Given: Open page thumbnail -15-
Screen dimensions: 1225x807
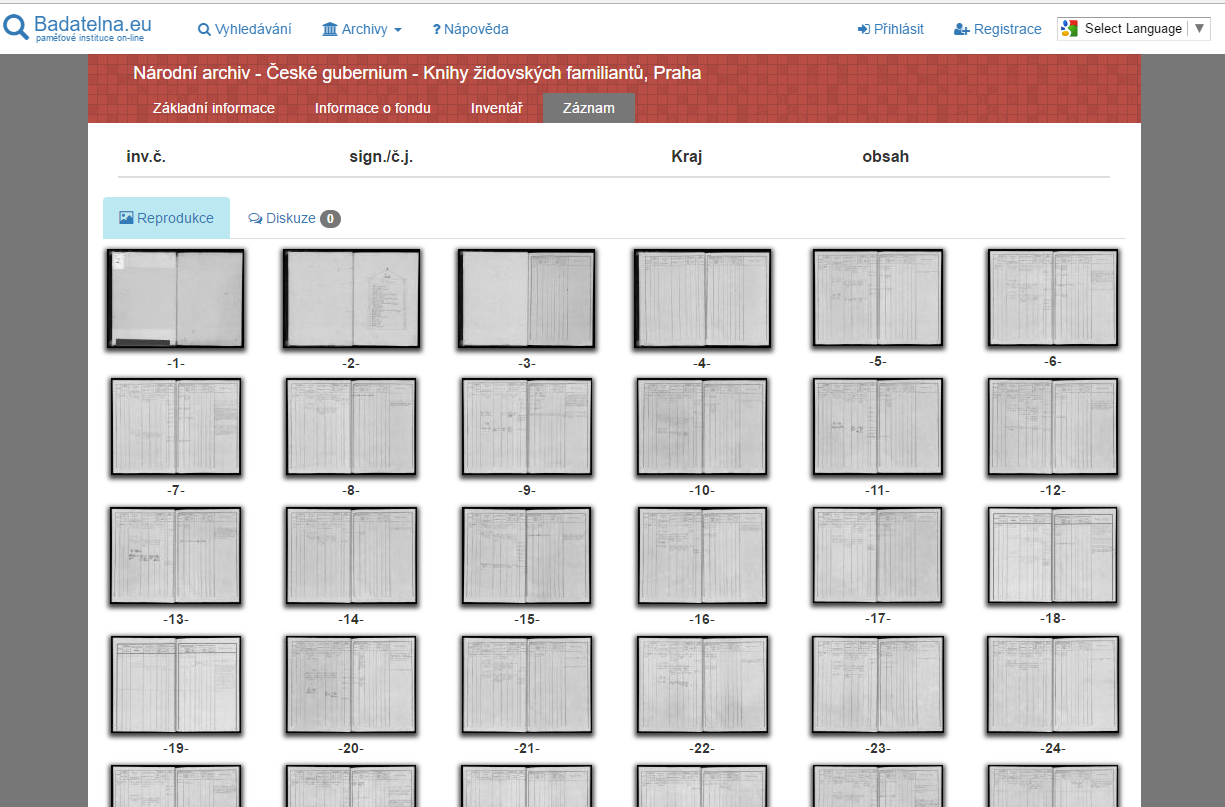Looking at the screenshot, I should [x=527, y=556].
